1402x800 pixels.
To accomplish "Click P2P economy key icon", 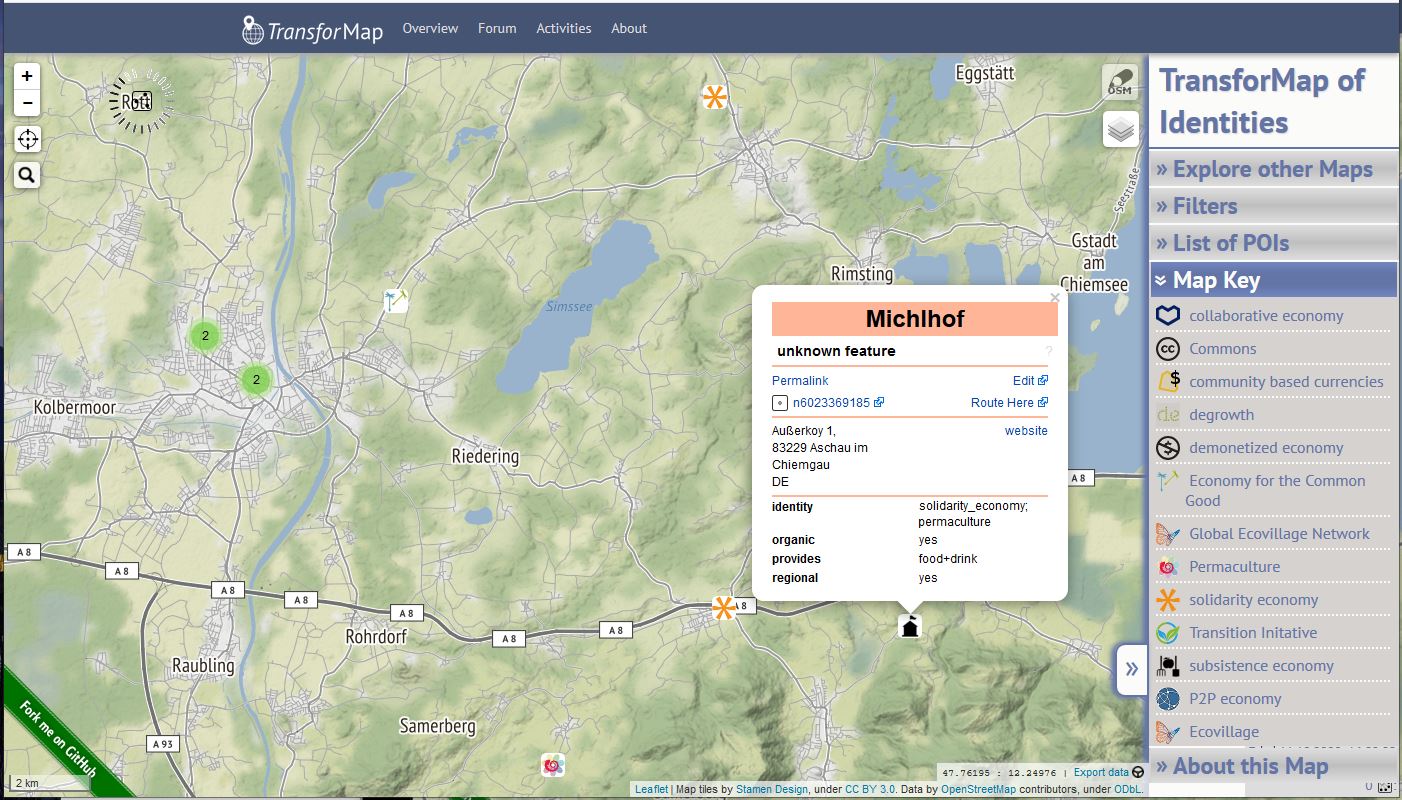I will [x=1168, y=699].
